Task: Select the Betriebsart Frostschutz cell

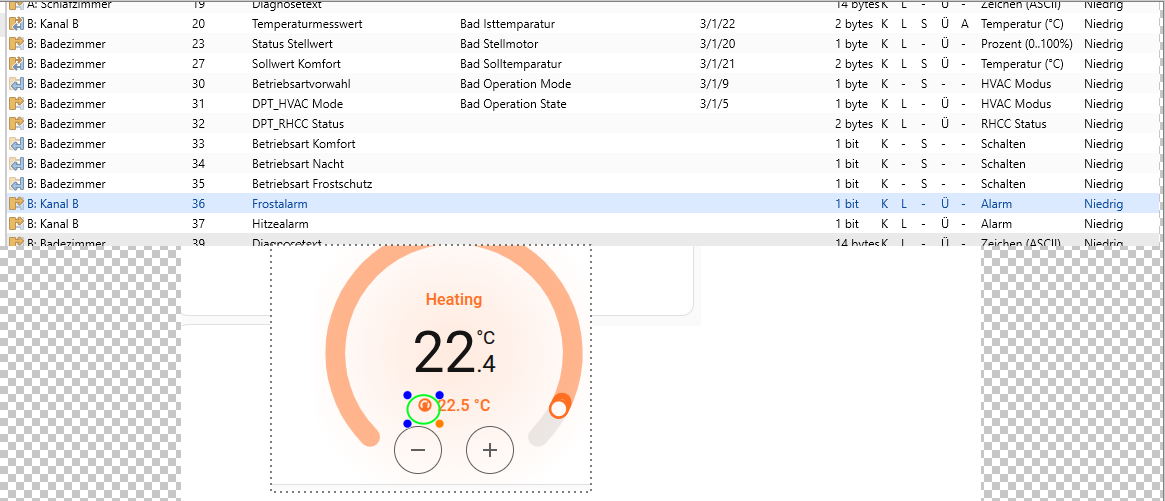Action: click(312, 184)
